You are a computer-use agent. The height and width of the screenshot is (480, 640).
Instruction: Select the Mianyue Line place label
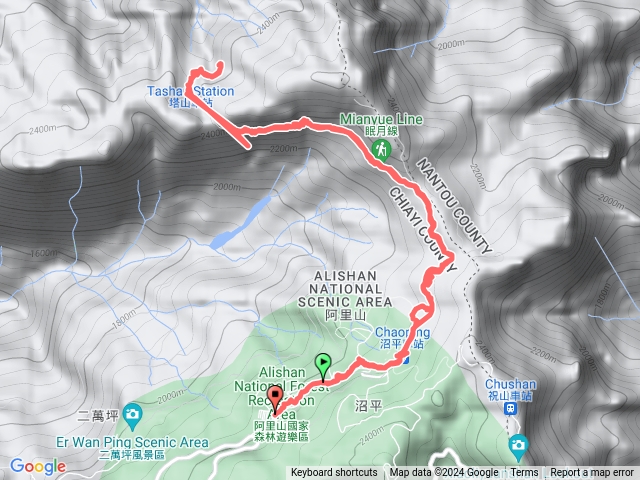[x=382, y=124]
